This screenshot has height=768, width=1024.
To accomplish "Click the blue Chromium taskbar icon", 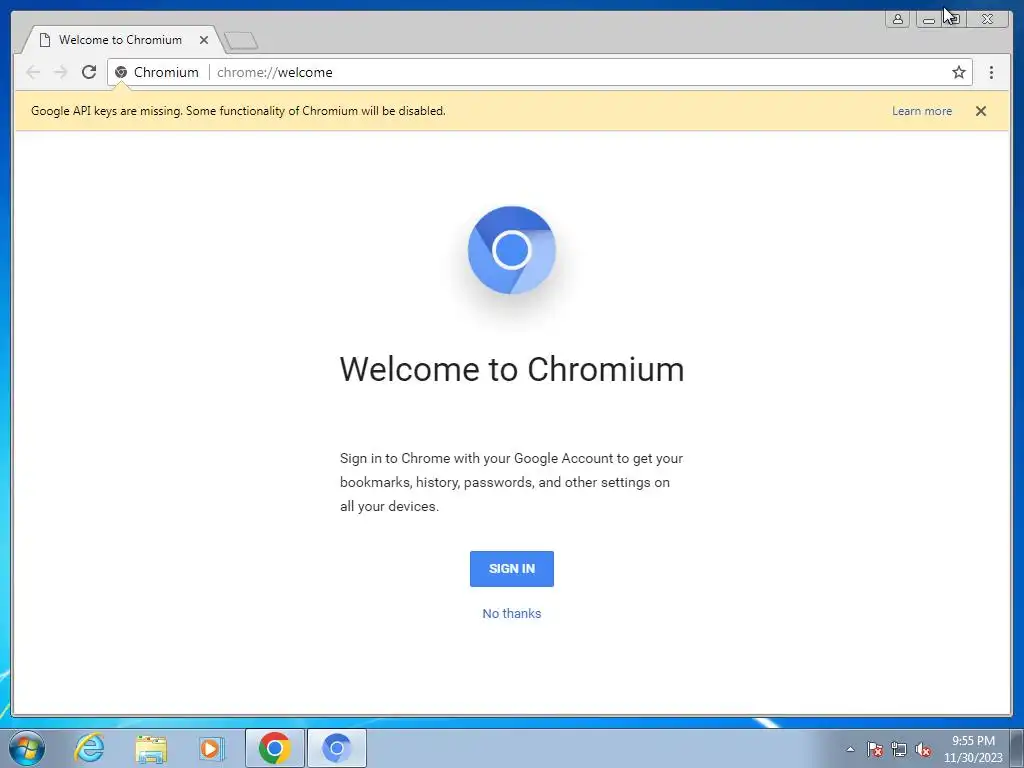I will tap(336, 748).
